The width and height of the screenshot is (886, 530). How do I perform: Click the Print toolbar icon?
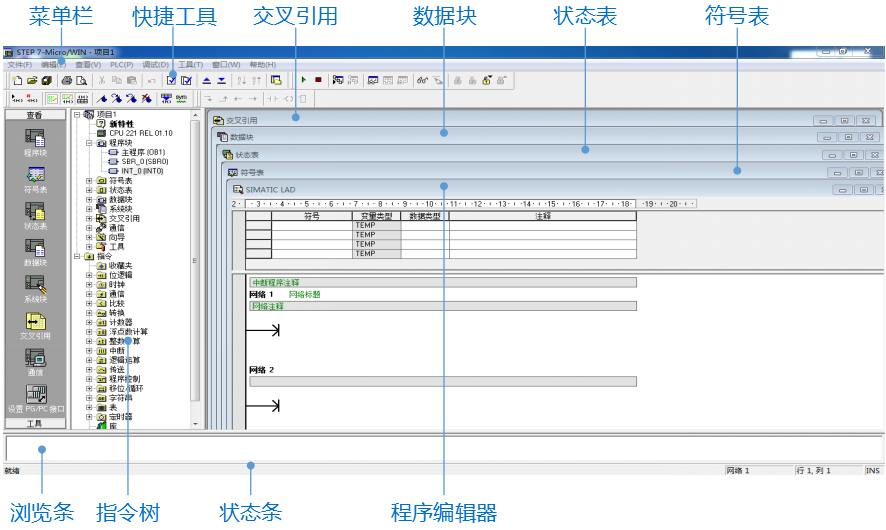[x=67, y=80]
